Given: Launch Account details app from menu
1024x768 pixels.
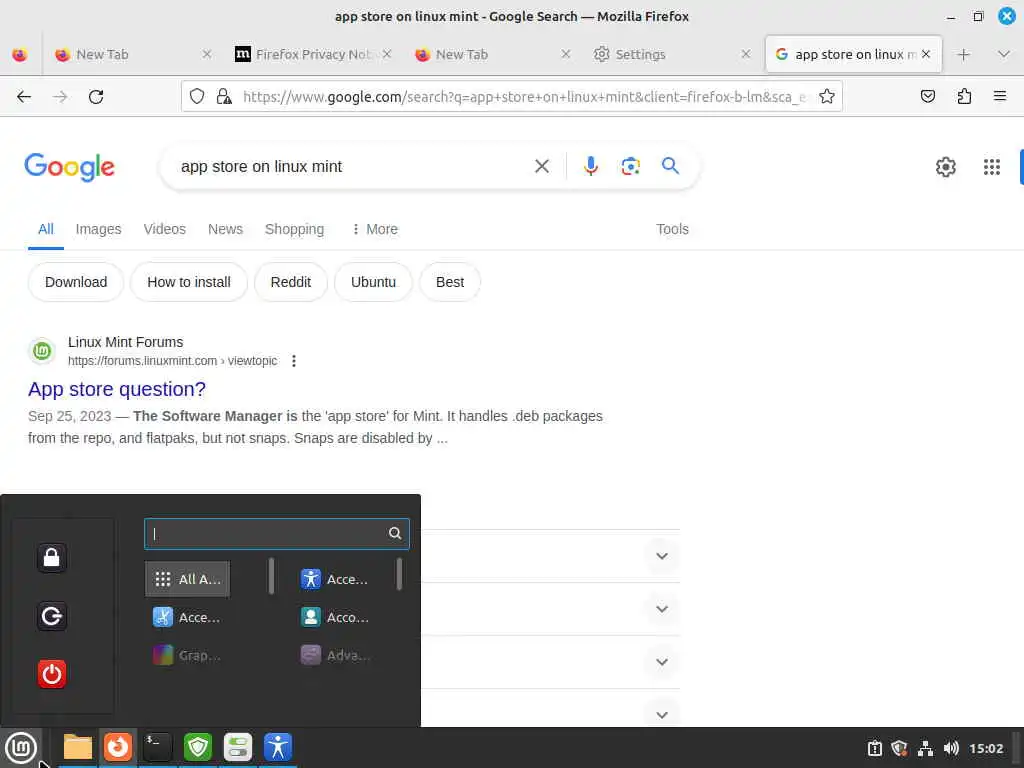Looking at the screenshot, I should (x=335, y=617).
